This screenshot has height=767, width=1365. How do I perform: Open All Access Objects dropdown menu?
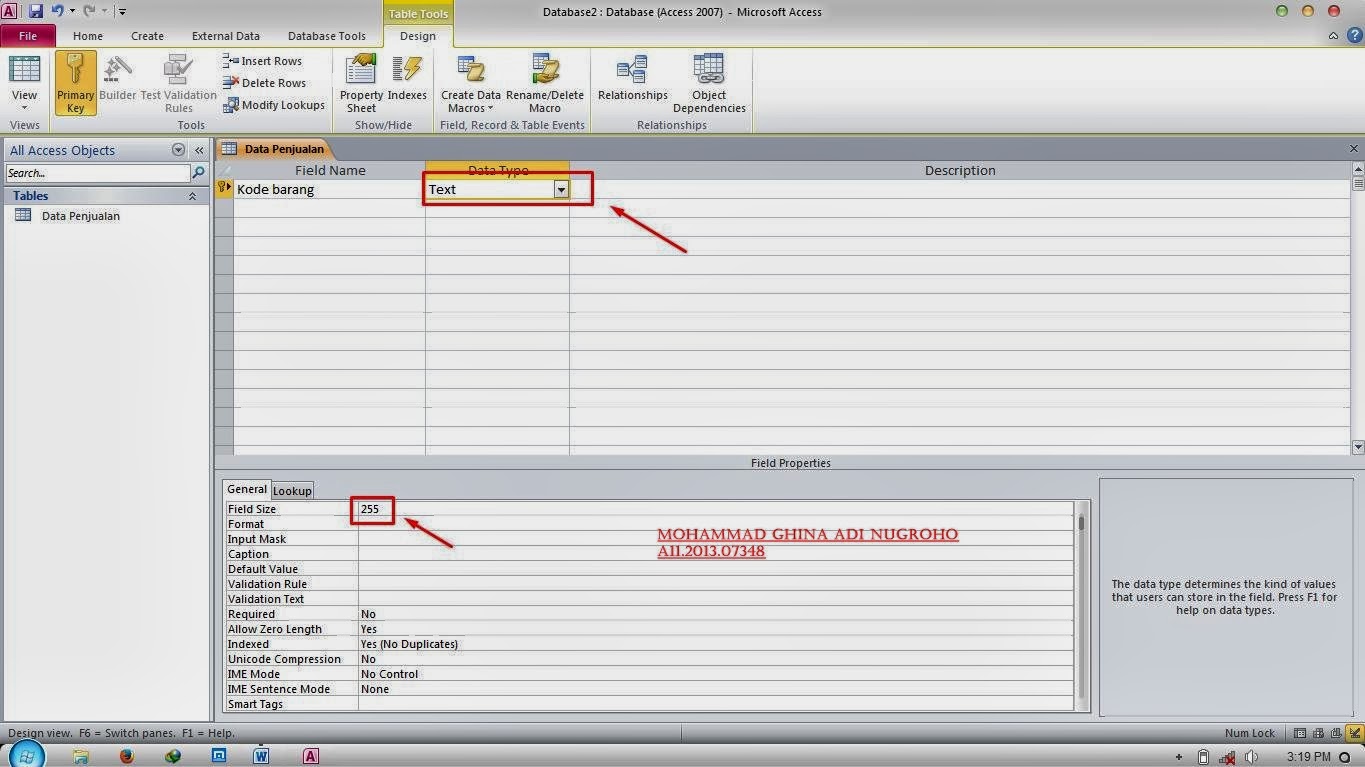[178, 150]
